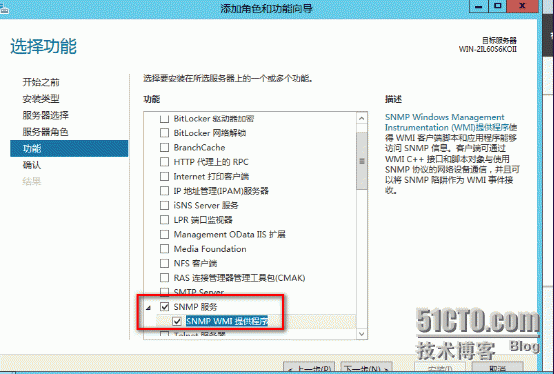Enable the BranchCache feature checkbox
The width and height of the screenshot is (554, 374).
(164, 147)
